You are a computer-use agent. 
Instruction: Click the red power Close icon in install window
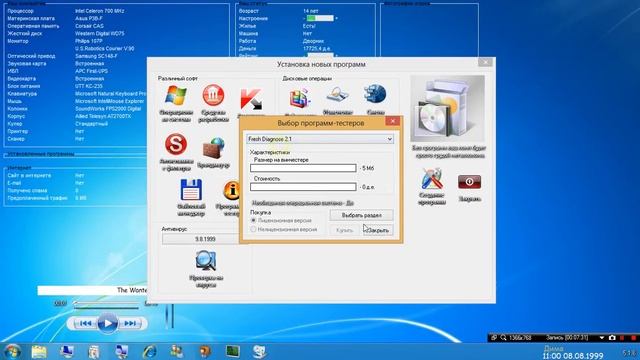[x=469, y=182]
